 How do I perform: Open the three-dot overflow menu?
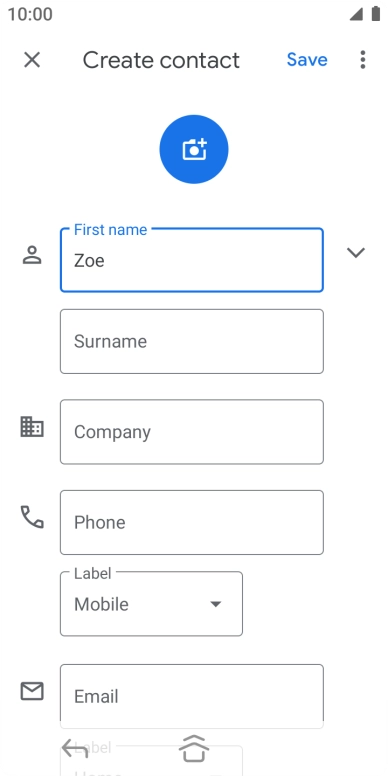[x=363, y=60]
